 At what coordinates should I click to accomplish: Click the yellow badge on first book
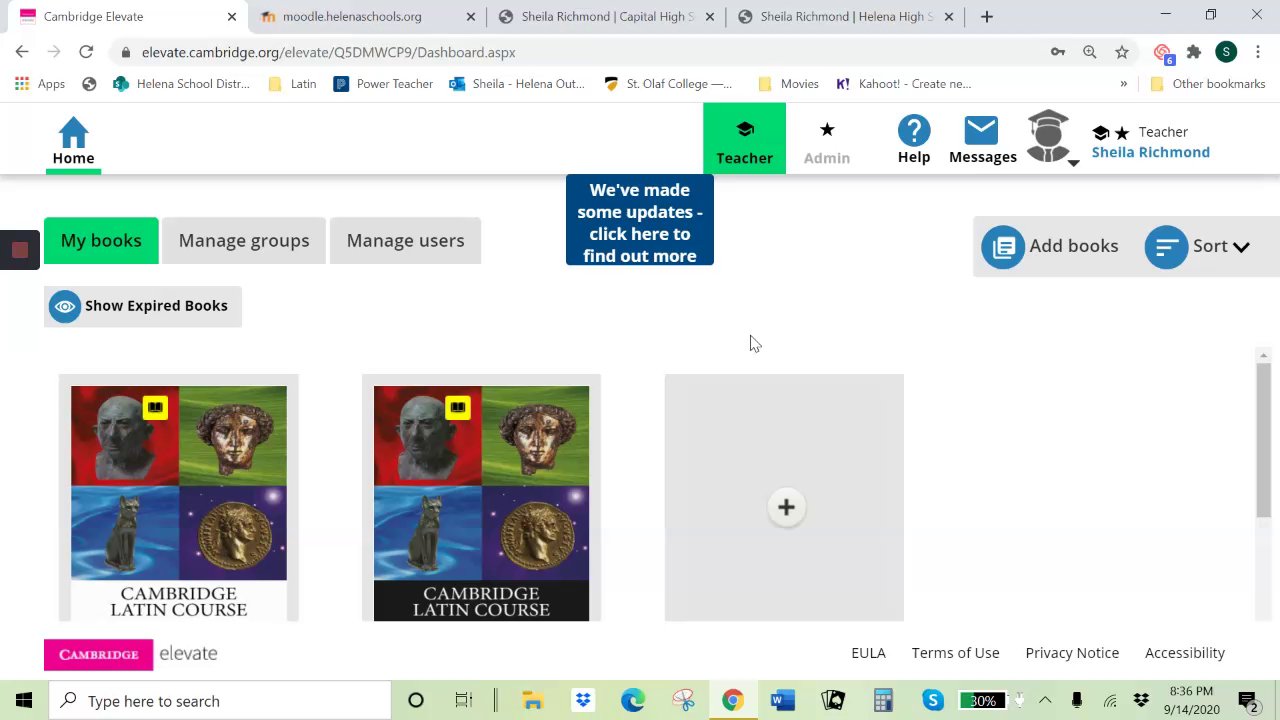coord(155,407)
